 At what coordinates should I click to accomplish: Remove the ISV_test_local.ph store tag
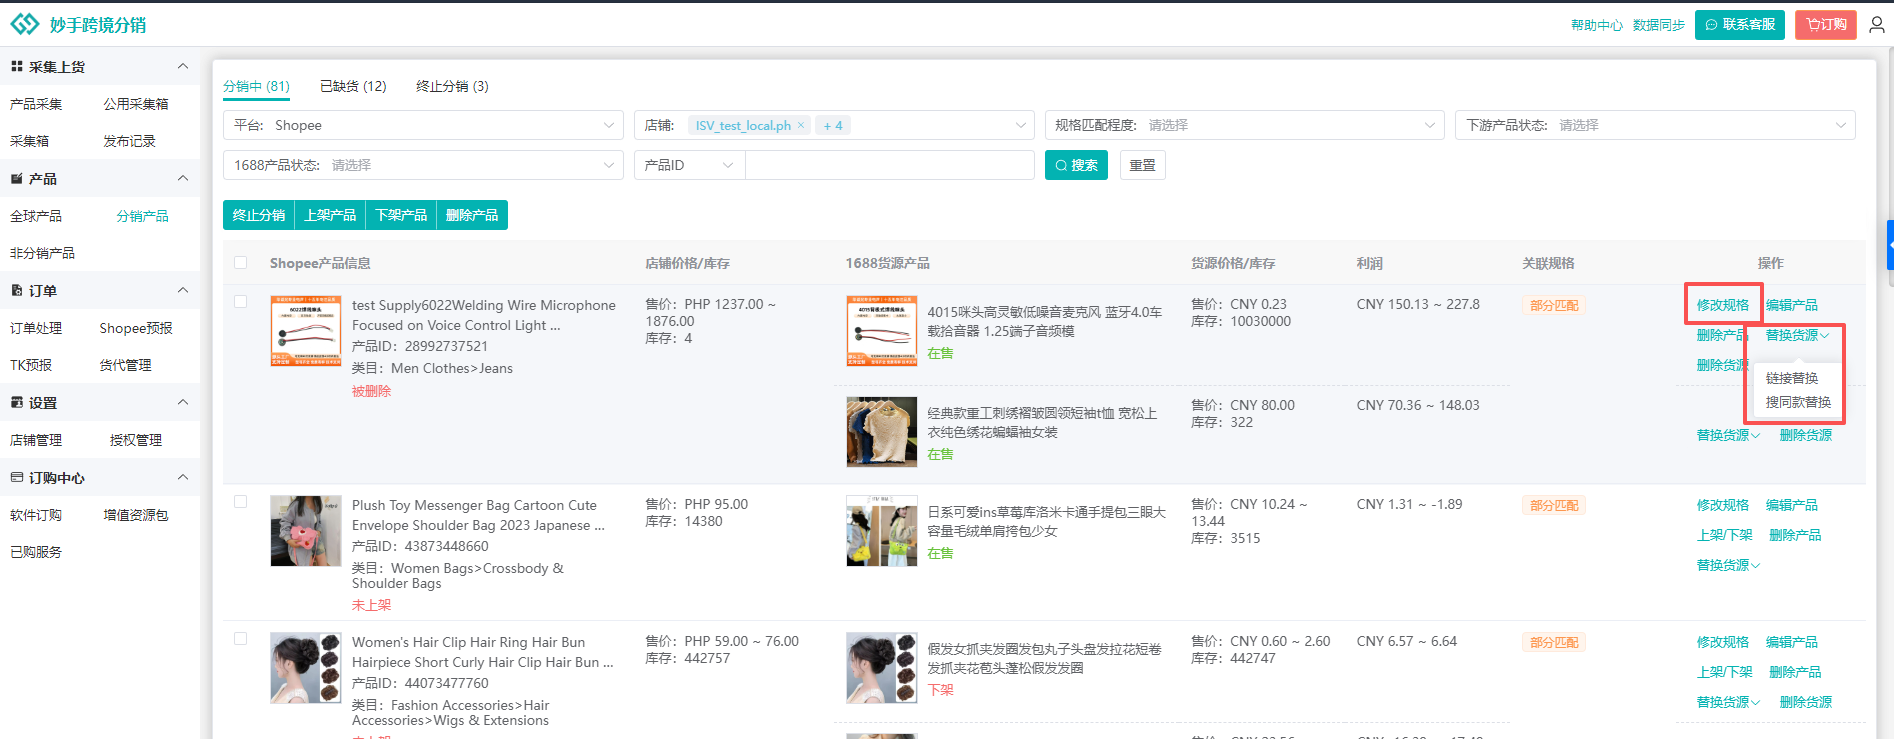tap(801, 125)
